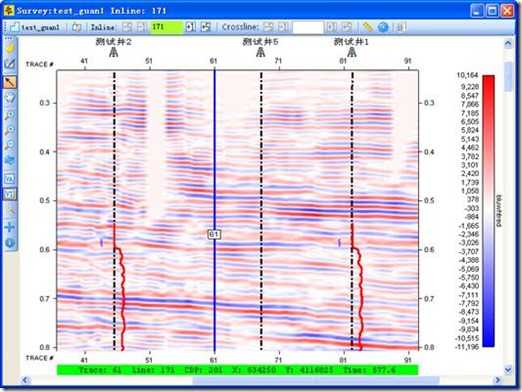Open the blue info button in sidebar
This screenshot has height=392, width=522.
click(10, 243)
